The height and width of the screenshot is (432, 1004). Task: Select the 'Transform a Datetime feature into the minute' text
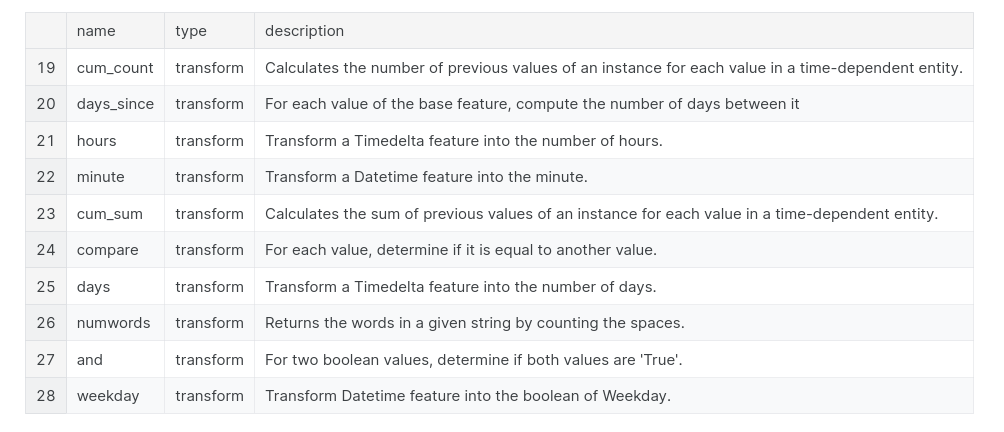(x=426, y=177)
